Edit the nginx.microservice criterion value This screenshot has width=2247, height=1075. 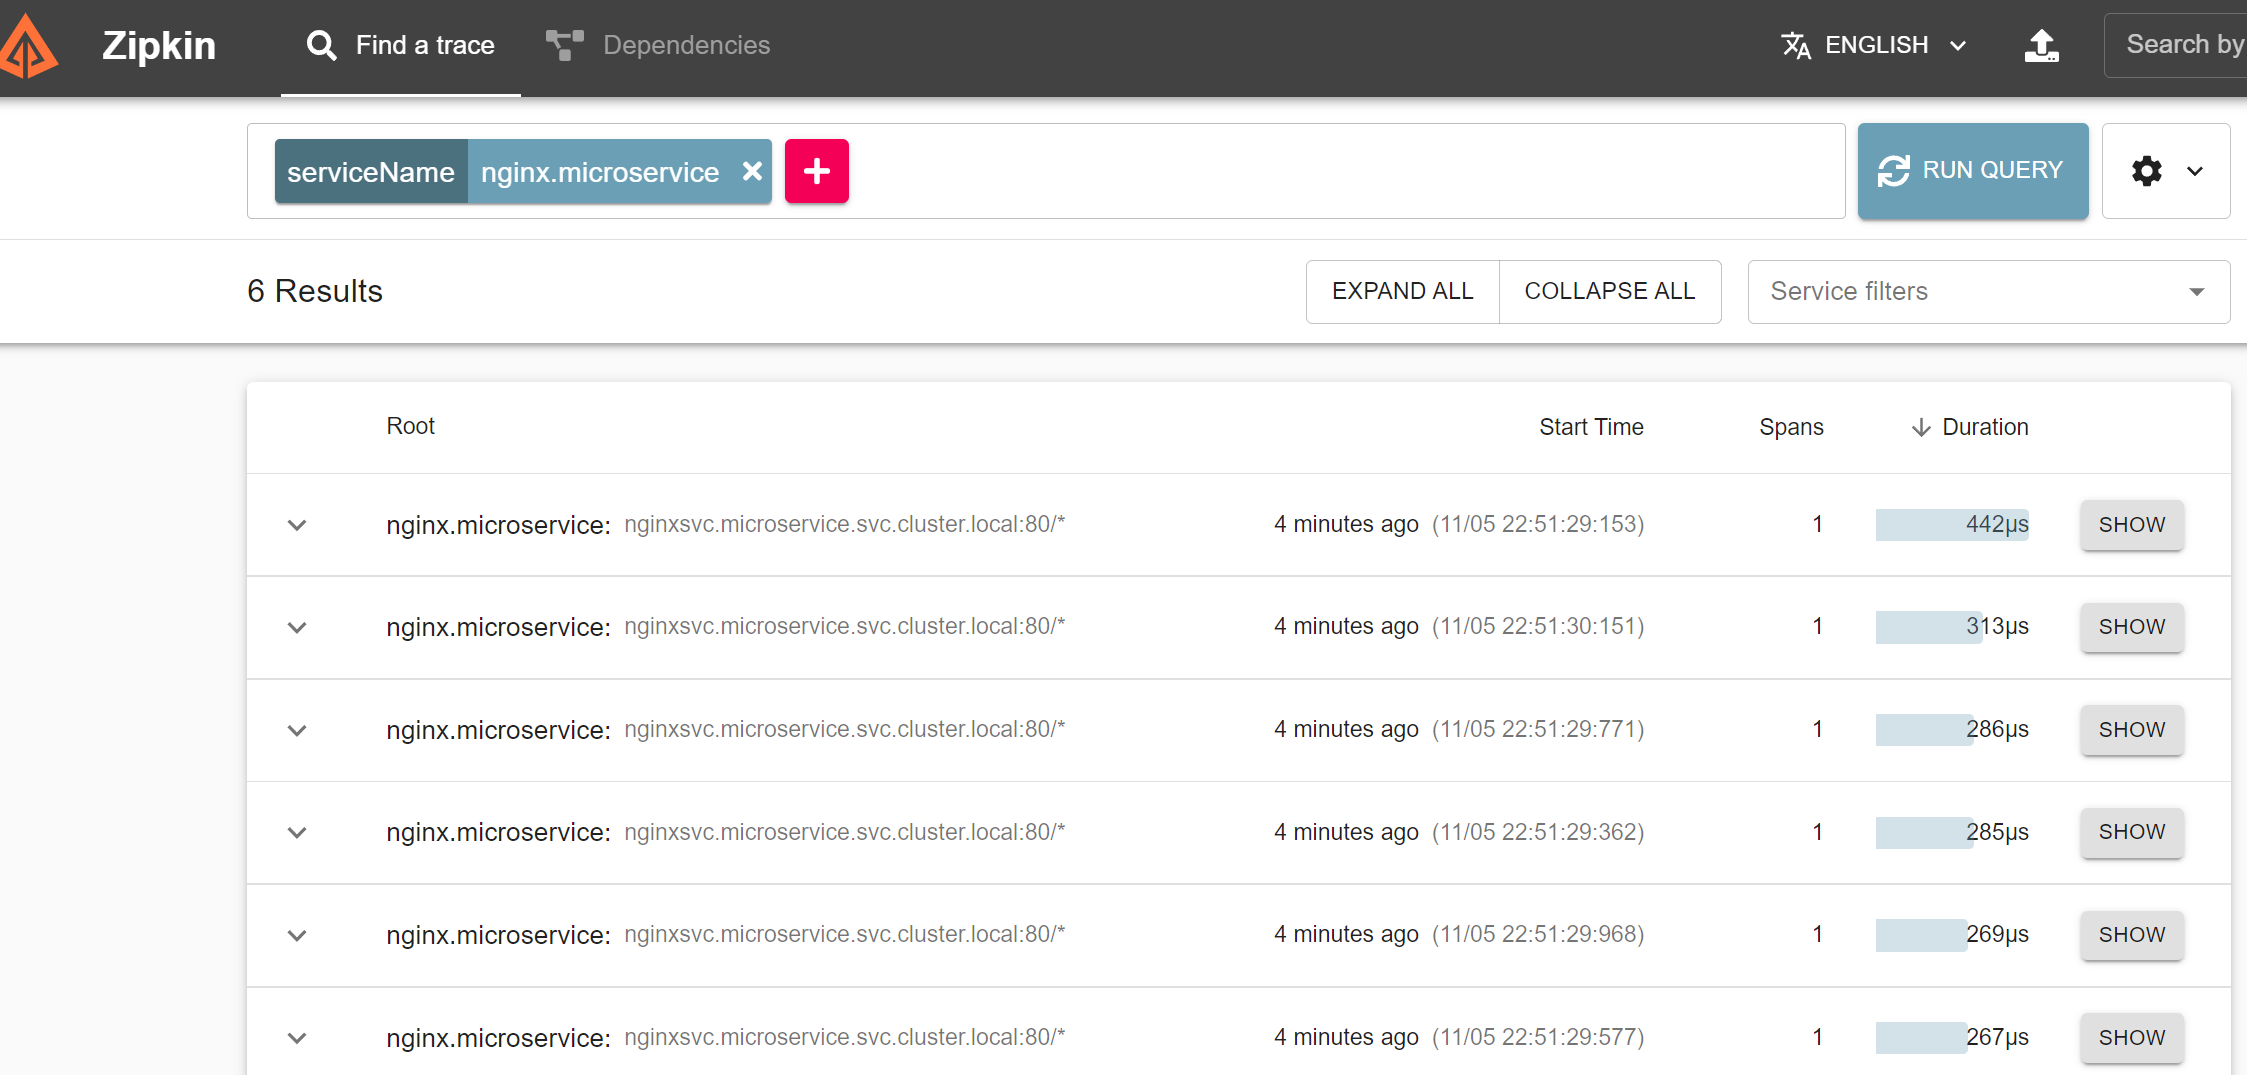[x=600, y=172]
